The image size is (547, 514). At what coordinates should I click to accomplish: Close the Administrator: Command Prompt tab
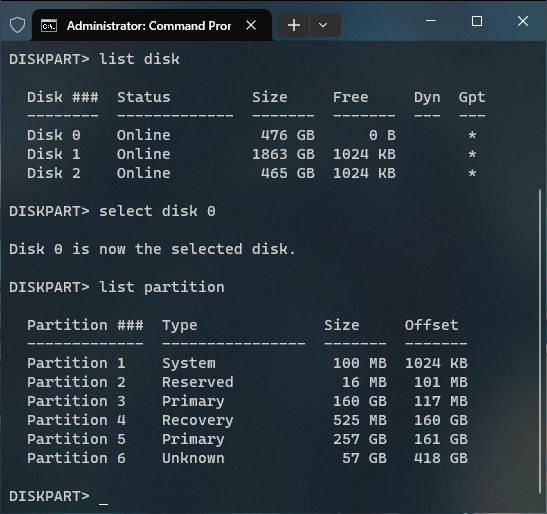tap(251, 25)
